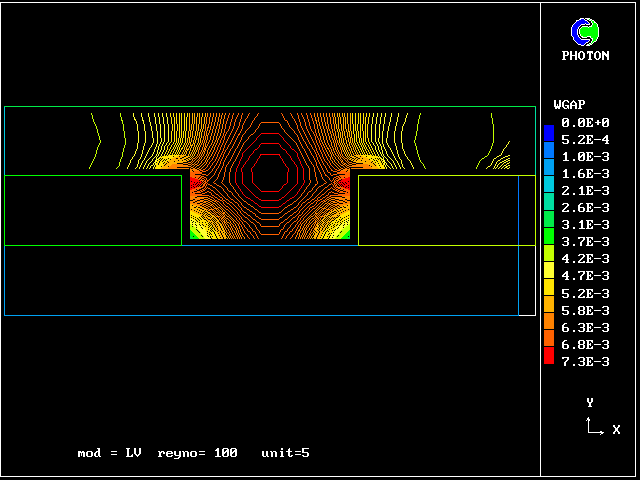Image resolution: width=640 pixels, height=480 pixels.
Task: Pick the 5.2E-3 legend value
Action: 585,293
